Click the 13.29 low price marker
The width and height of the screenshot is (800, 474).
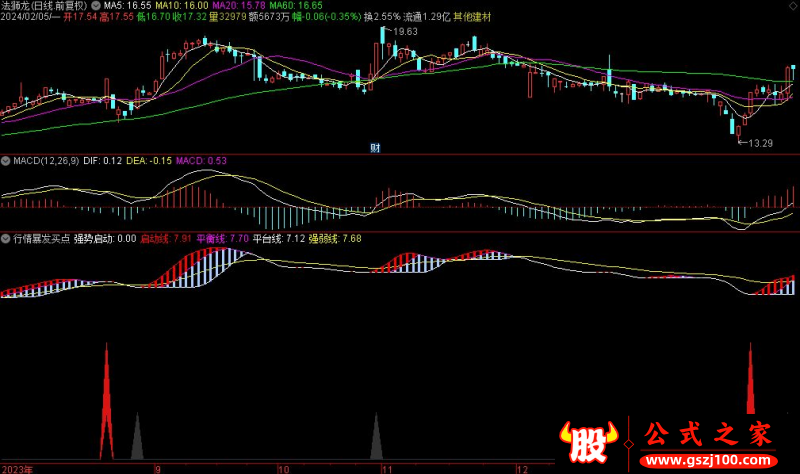tap(760, 143)
